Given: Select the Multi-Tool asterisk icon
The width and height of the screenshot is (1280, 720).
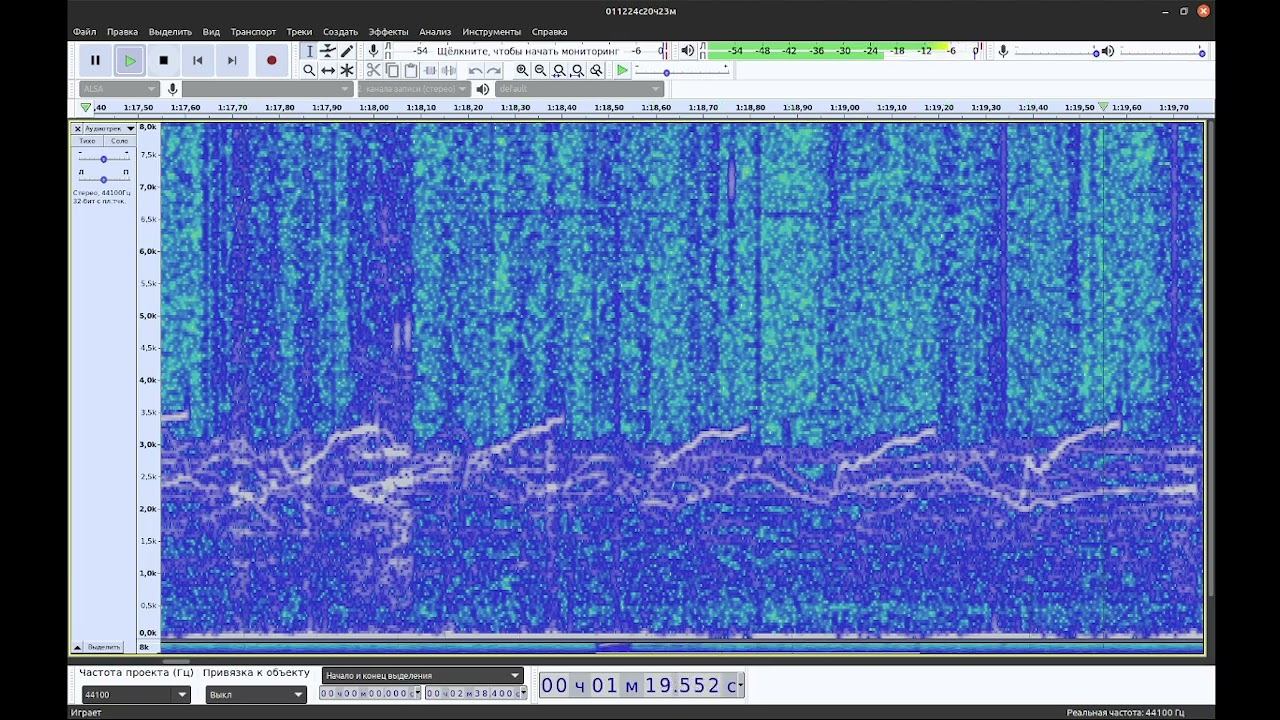Looking at the screenshot, I should 347,70.
